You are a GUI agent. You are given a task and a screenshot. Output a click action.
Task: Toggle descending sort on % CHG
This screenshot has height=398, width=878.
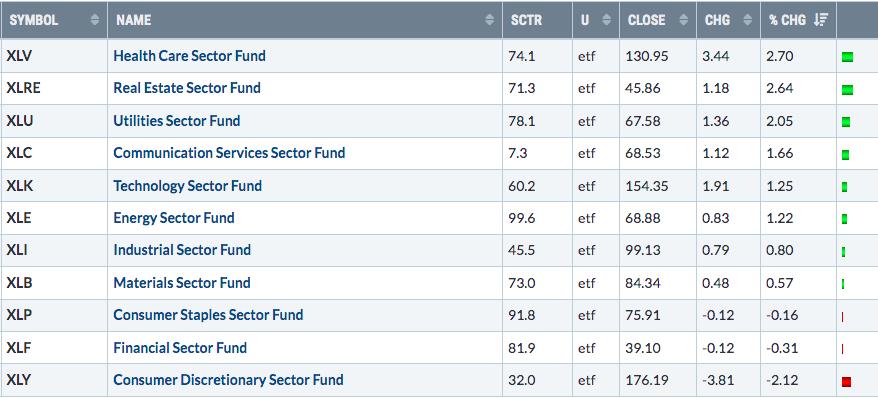821,20
